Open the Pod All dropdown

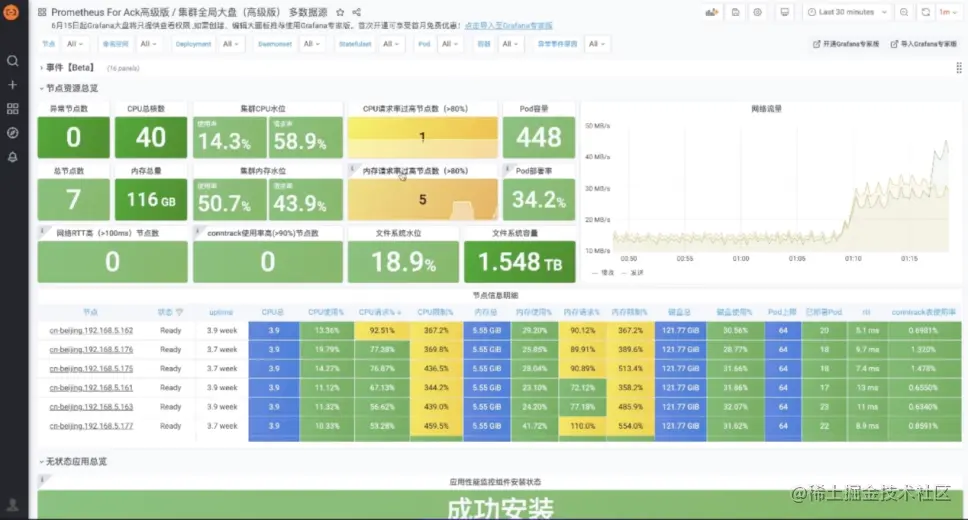coord(449,44)
